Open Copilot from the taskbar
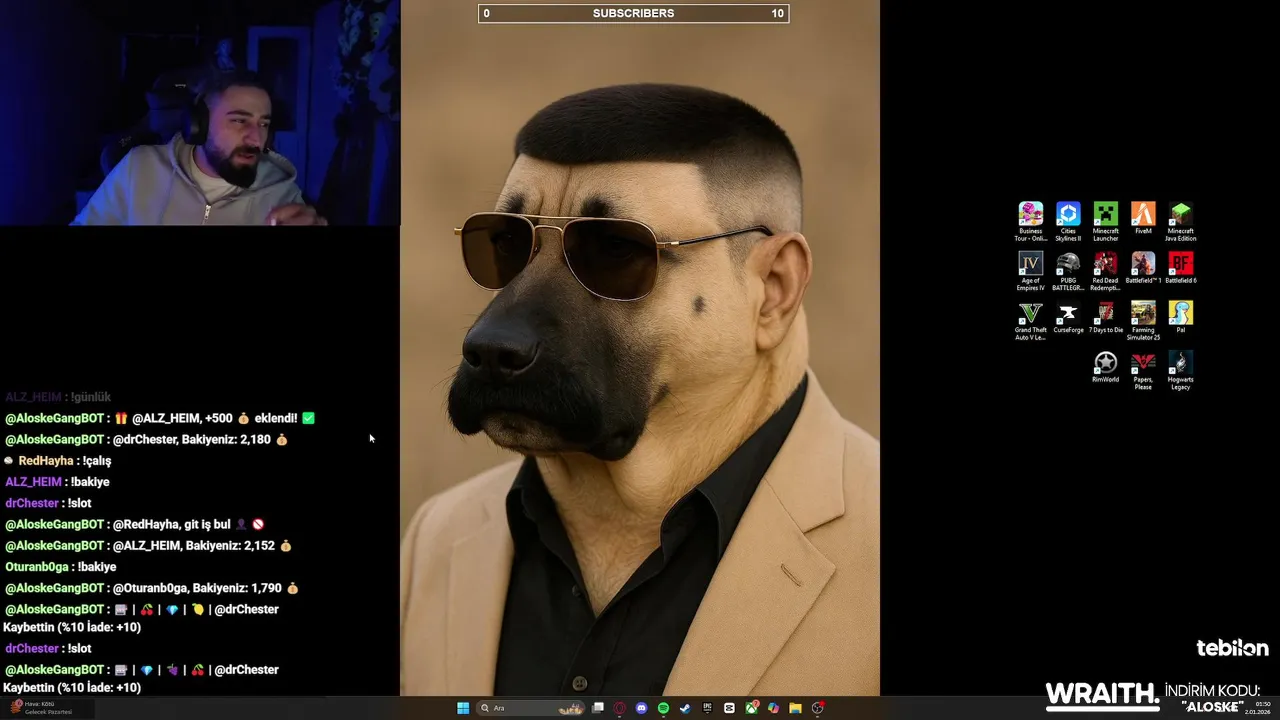The image size is (1280, 720). click(x=773, y=708)
